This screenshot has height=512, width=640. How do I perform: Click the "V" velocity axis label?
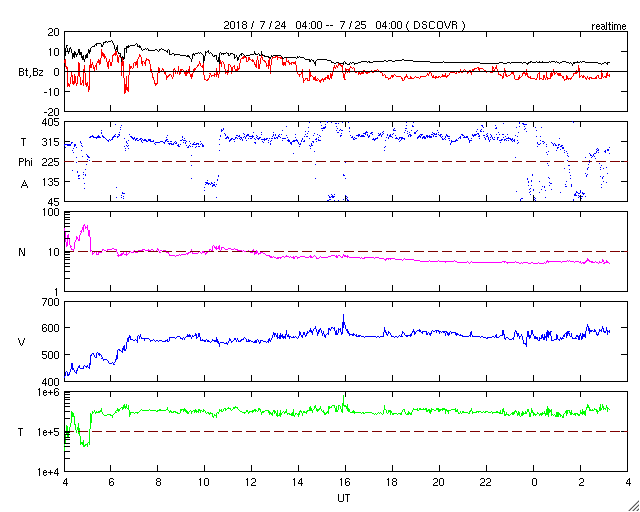[x=22, y=342]
